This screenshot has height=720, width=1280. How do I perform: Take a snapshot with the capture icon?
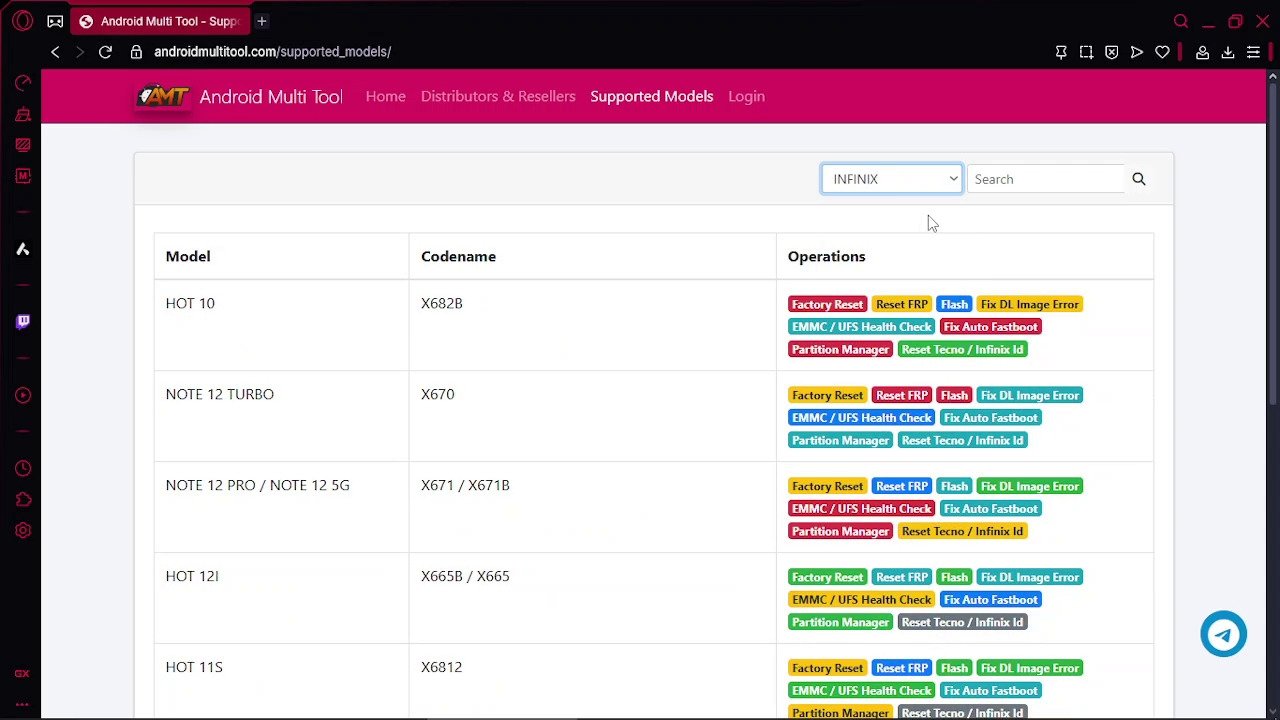click(x=1086, y=52)
